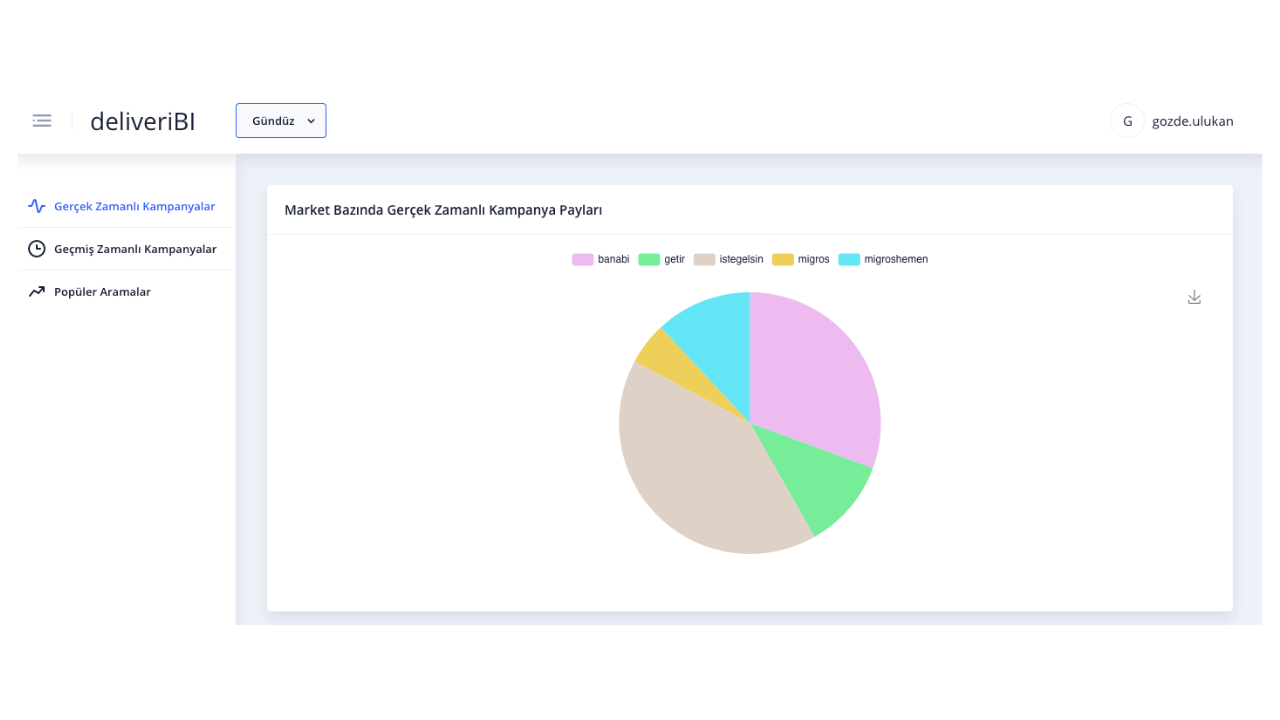Viewport: 1280px width, 720px height.
Task: Click the pulse icon for real-time campaigns
Action: click(x=37, y=206)
